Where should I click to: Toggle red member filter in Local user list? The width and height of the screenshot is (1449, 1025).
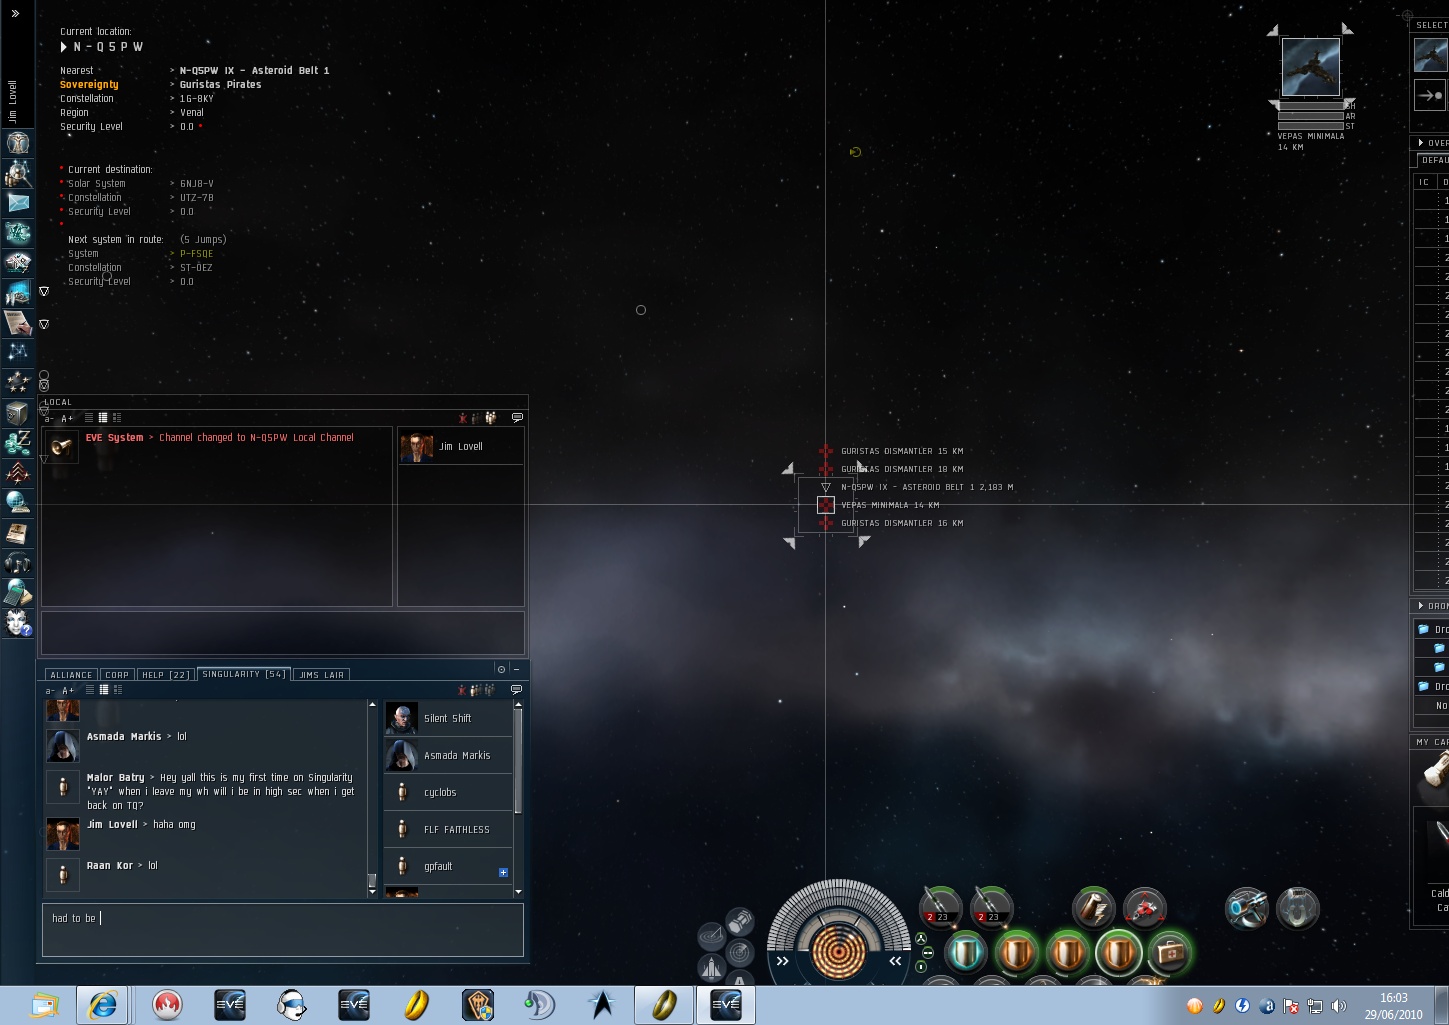point(462,418)
